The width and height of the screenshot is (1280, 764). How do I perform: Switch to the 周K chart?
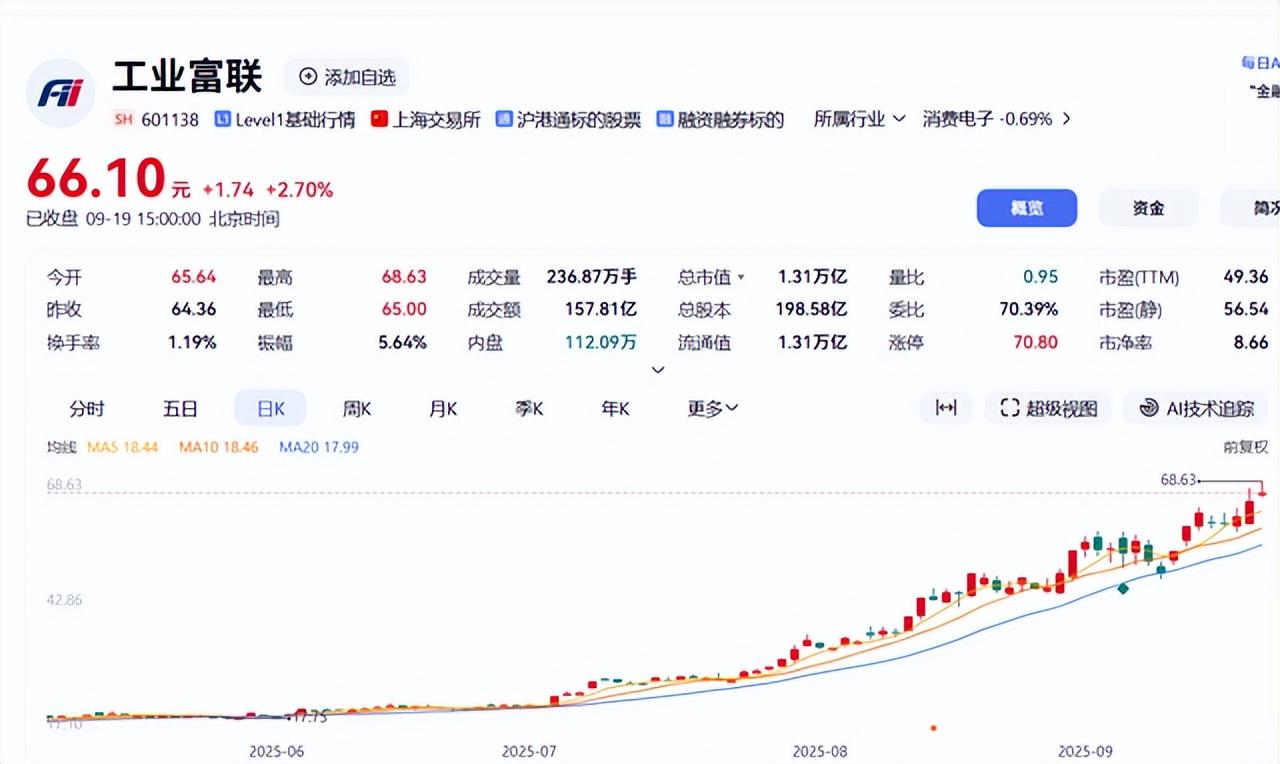(357, 408)
